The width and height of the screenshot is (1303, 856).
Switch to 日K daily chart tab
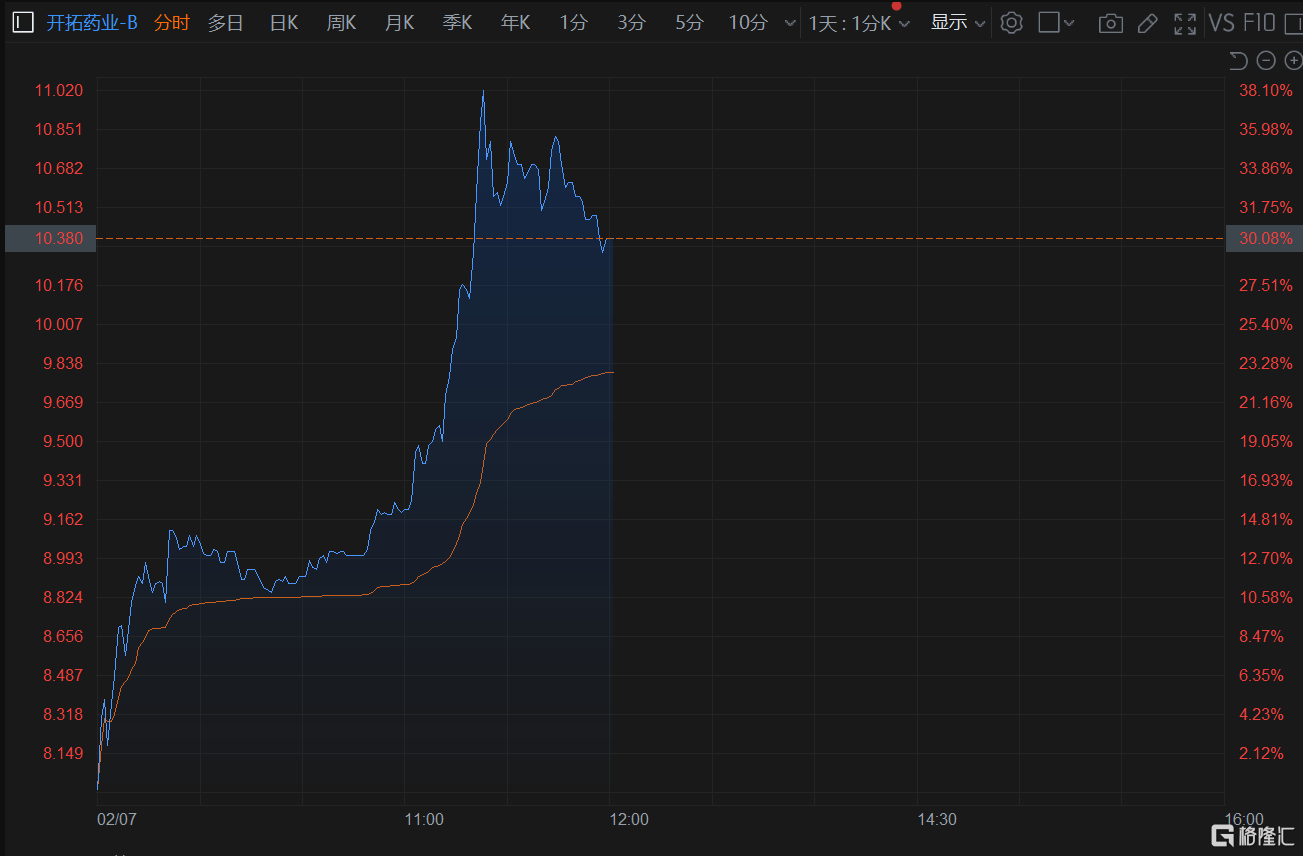(284, 23)
